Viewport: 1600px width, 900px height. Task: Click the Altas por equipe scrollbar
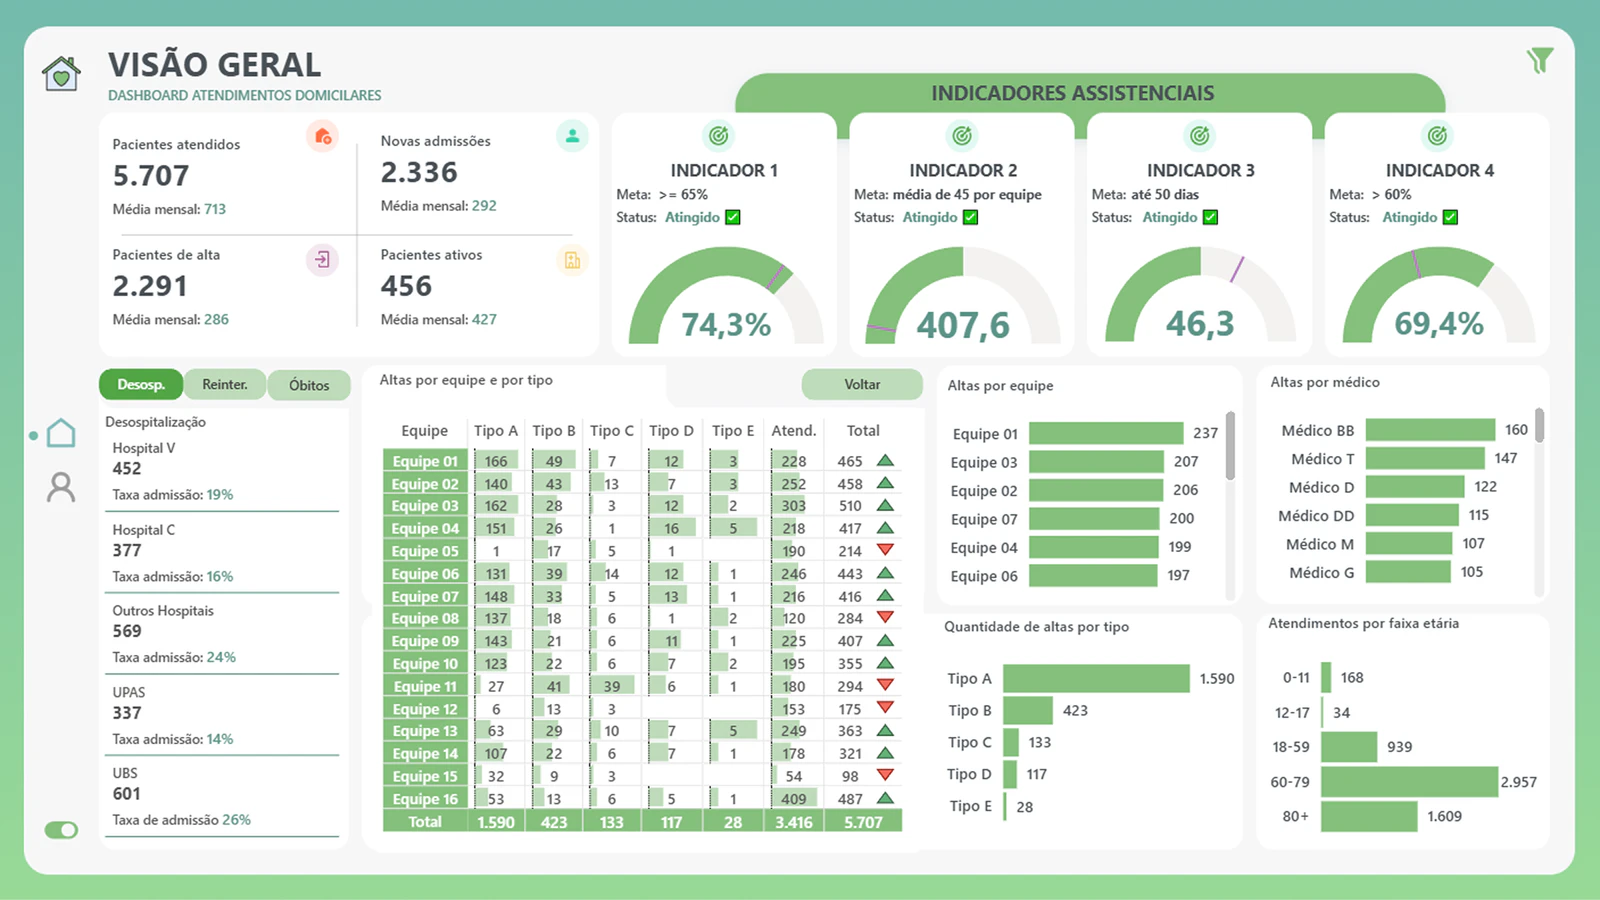(1230, 445)
